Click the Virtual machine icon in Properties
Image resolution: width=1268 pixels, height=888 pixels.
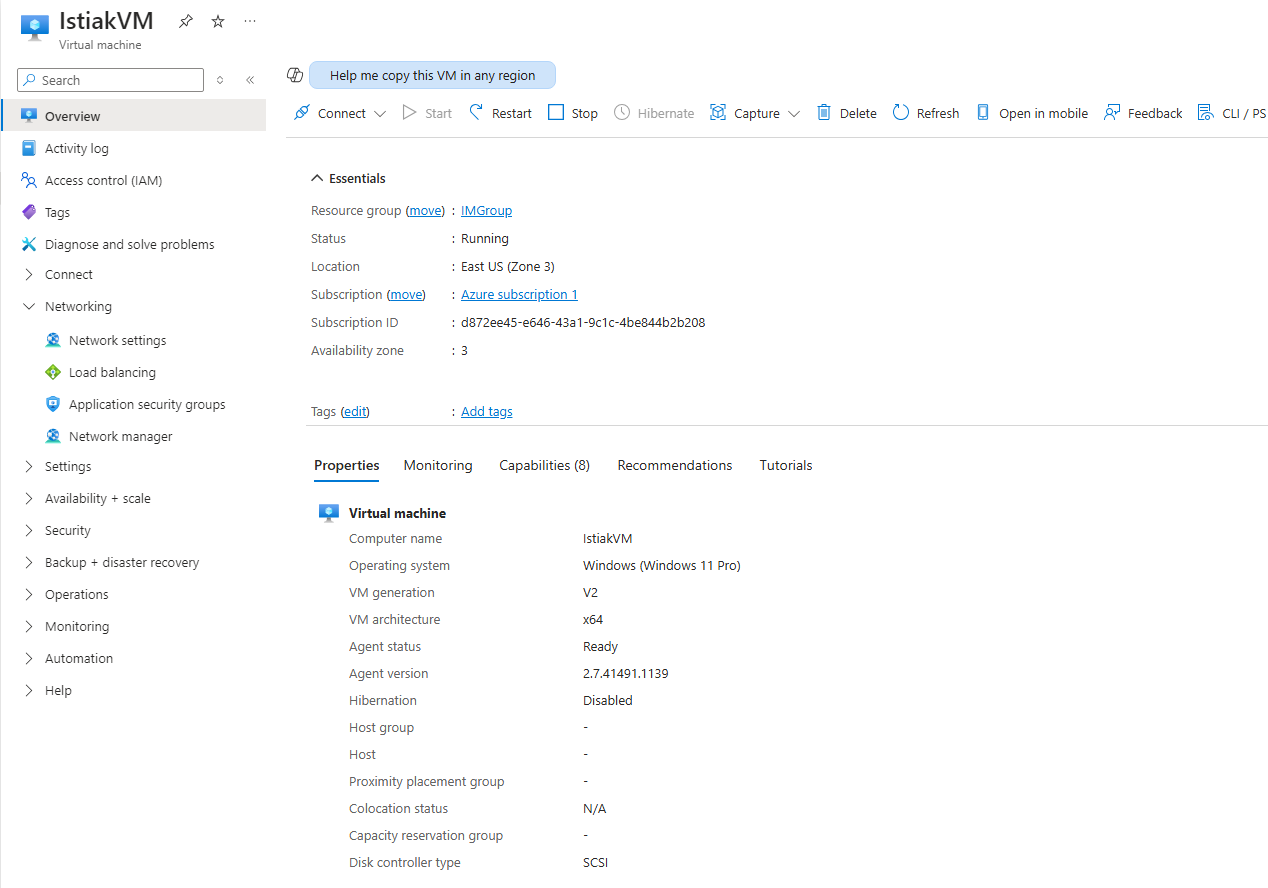tap(329, 513)
